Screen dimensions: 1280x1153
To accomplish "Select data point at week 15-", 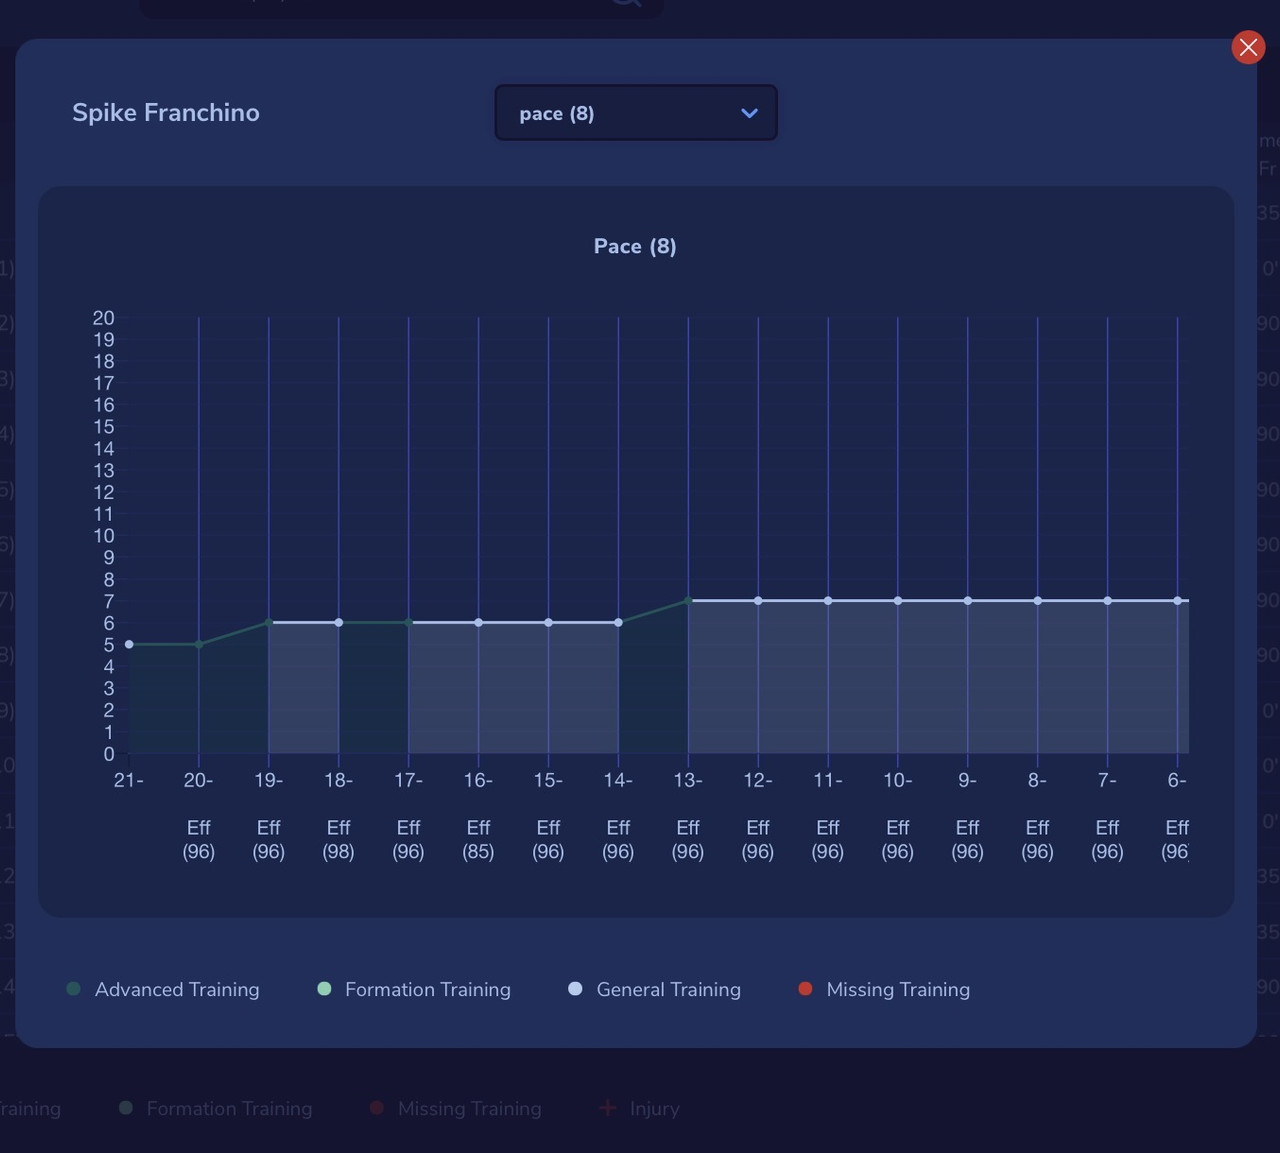I will pos(548,622).
